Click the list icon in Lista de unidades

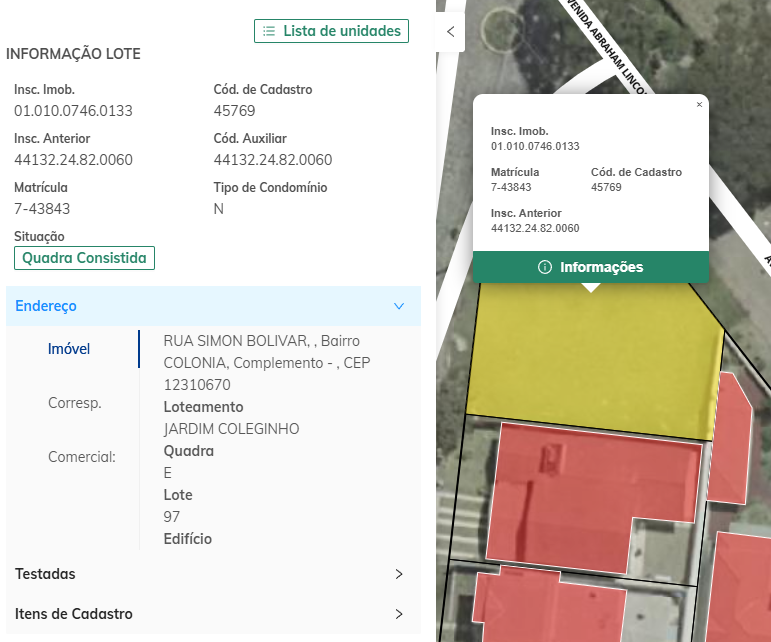[x=268, y=31]
